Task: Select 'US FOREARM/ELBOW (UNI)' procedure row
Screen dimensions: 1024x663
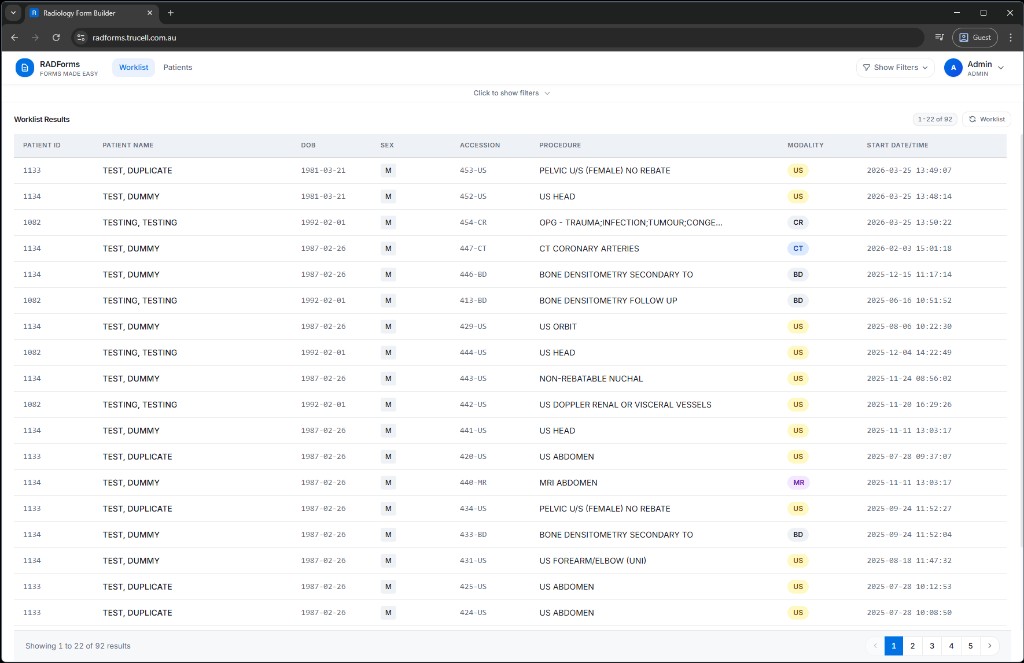Action: 510,560
